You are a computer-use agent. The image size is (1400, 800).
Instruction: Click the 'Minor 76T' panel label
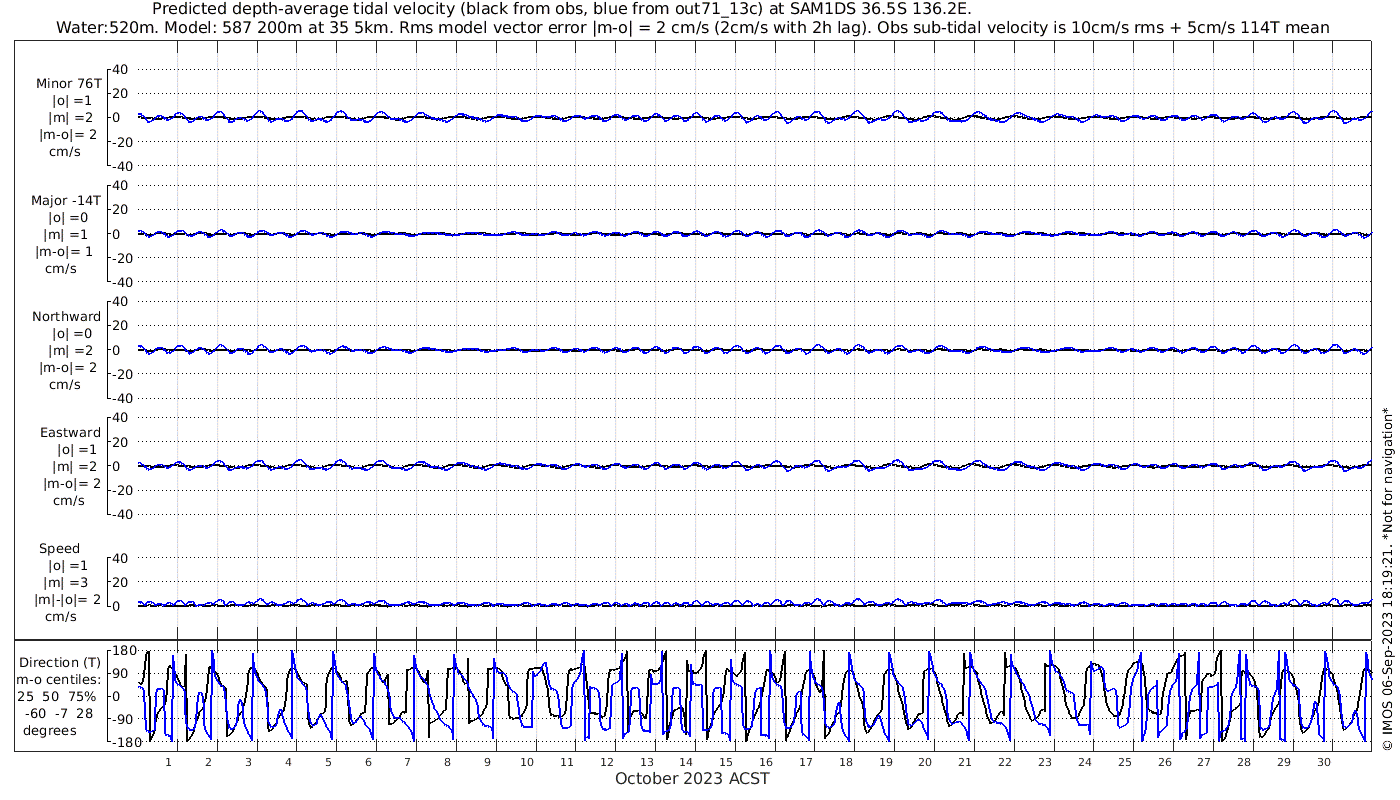coord(68,84)
